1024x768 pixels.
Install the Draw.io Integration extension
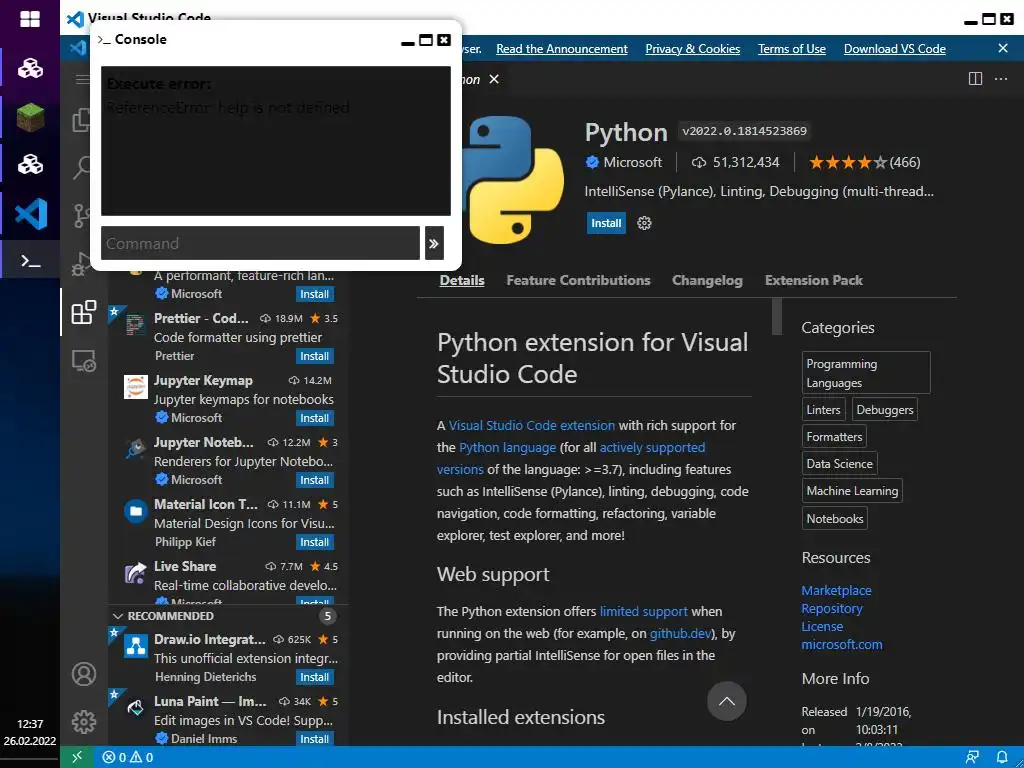click(315, 677)
